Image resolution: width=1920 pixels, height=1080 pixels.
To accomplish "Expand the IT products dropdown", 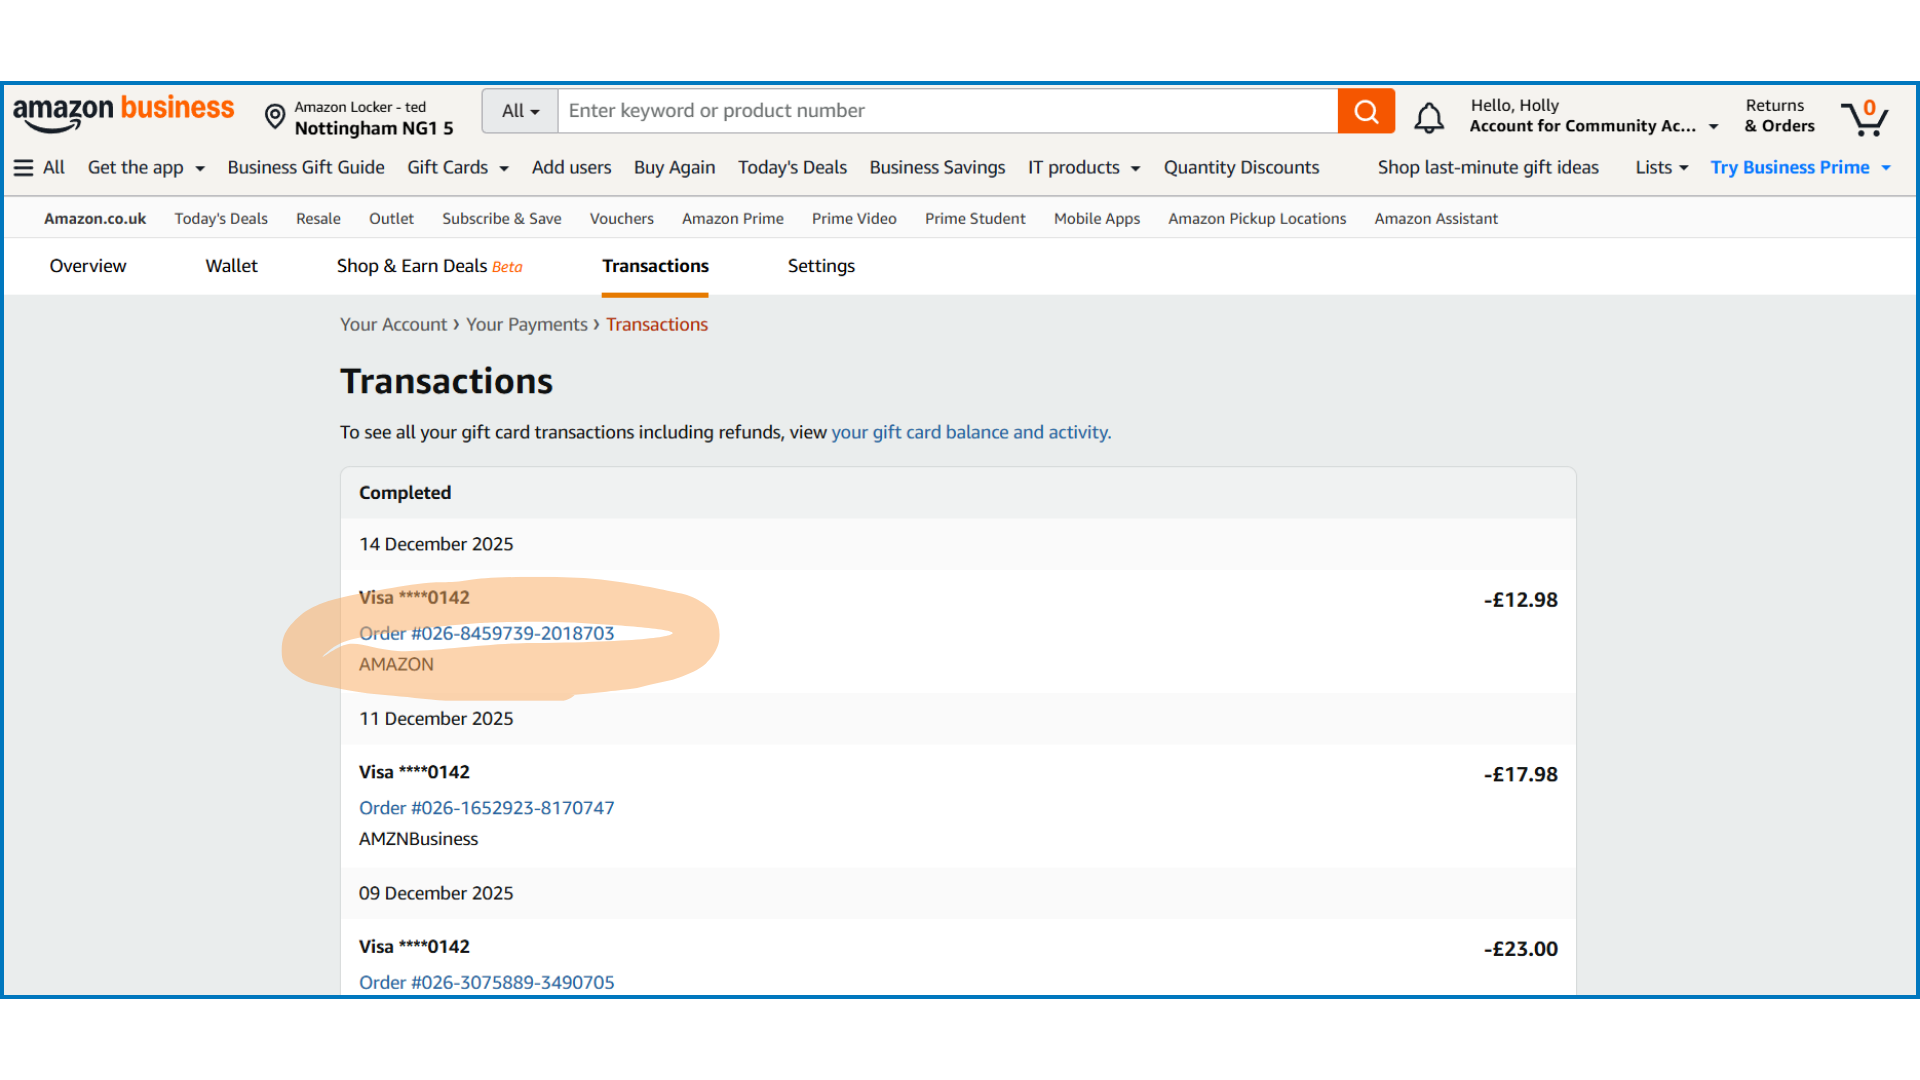I will pos(1084,167).
